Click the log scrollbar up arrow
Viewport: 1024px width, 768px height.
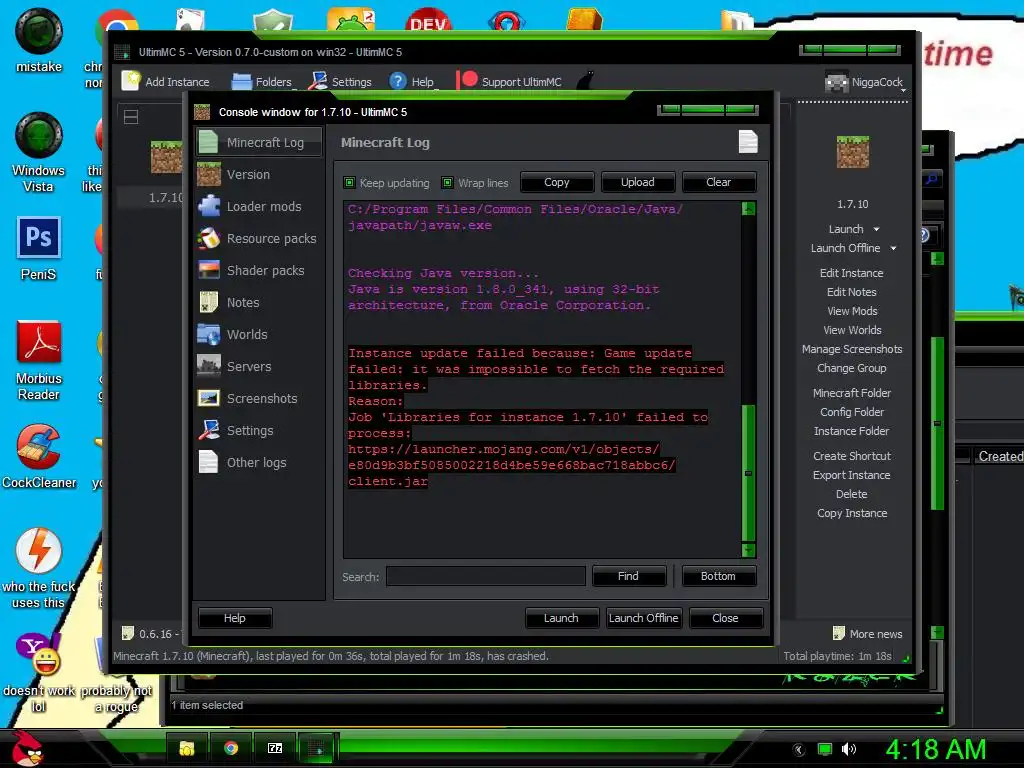click(x=748, y=209)
